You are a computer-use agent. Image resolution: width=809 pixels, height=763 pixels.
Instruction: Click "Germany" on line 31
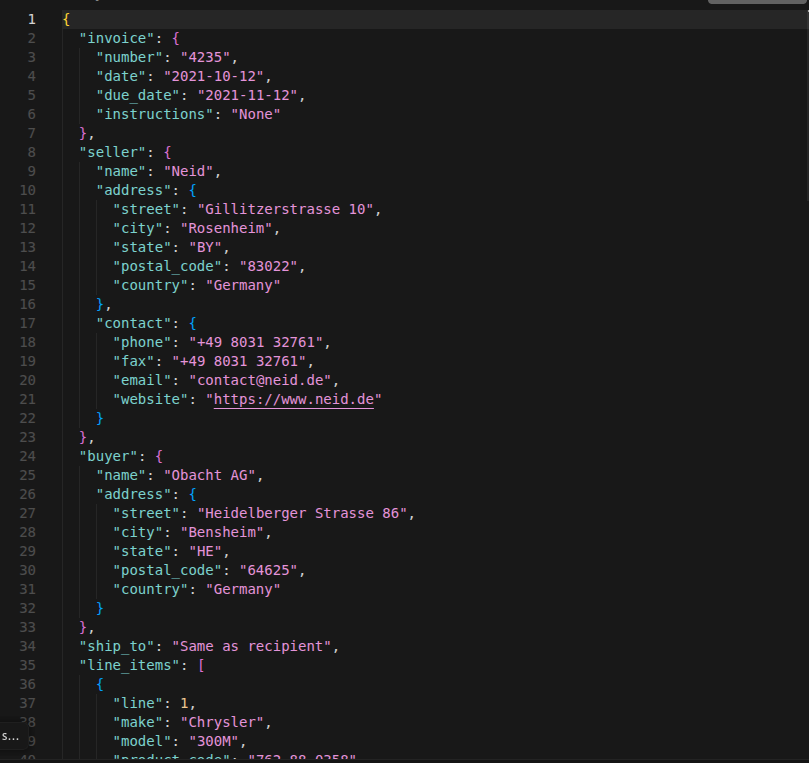tap(243, 590)
